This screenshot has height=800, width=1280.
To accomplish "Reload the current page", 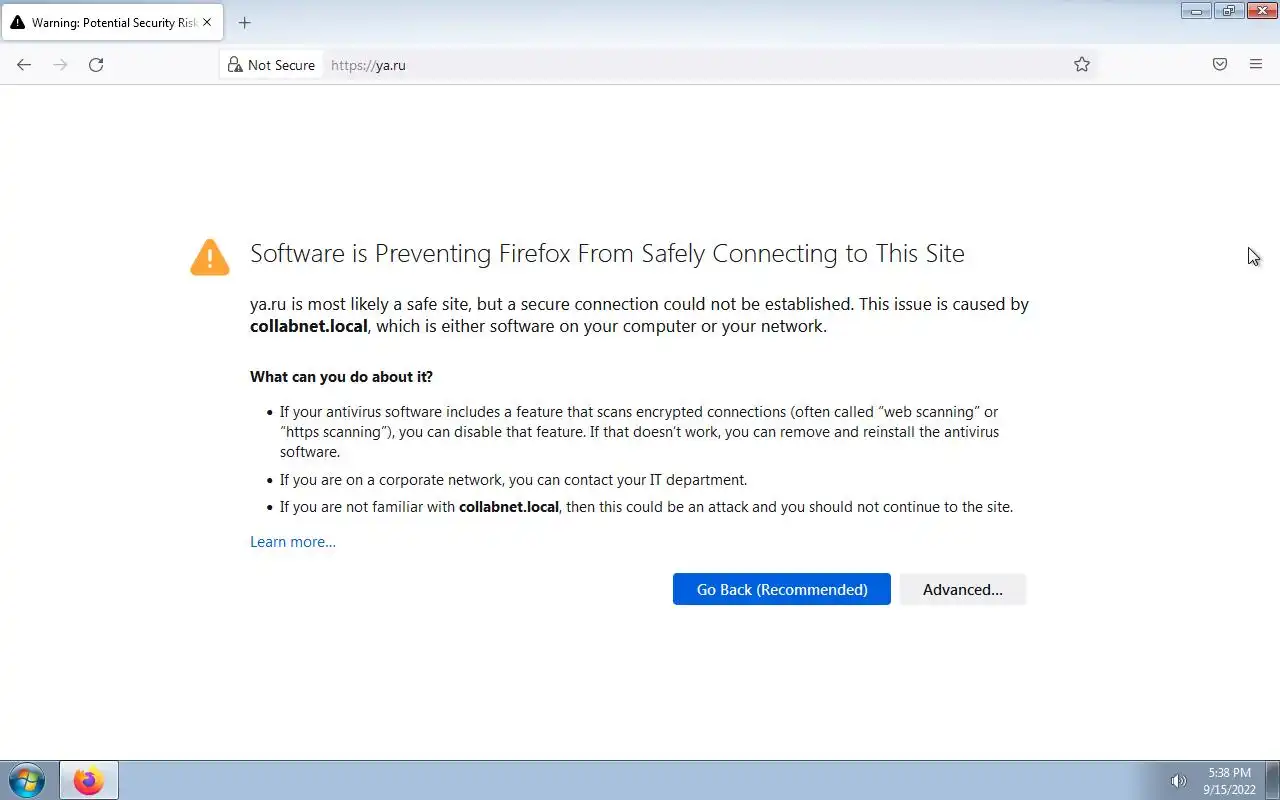I will coord(96,65).
